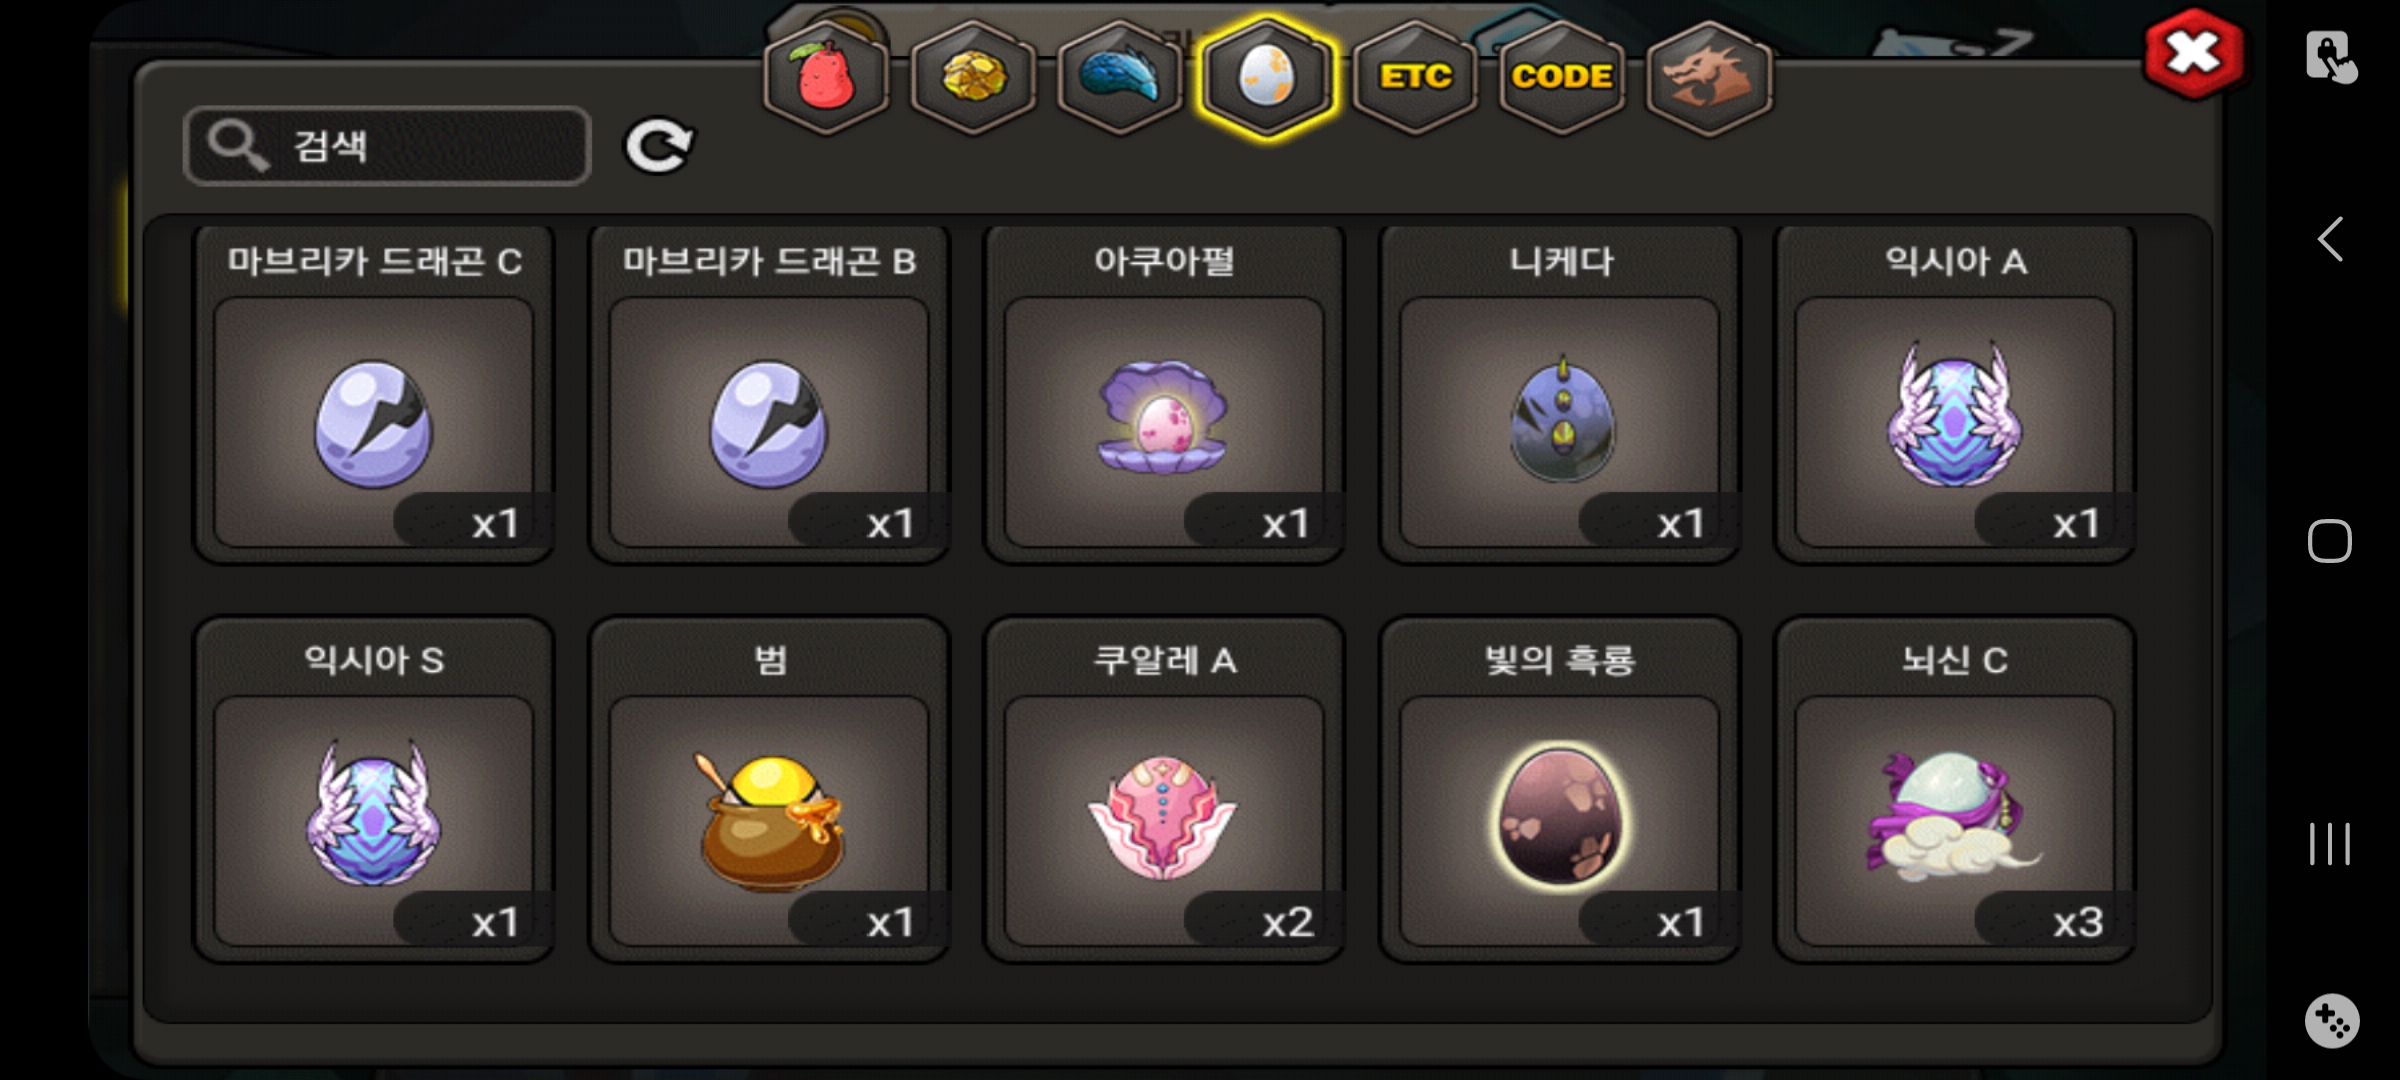Click the refresh arrow next to search
Image resolution: width=2400 pixels, height=1080 pixels.
tap(659, 146)
